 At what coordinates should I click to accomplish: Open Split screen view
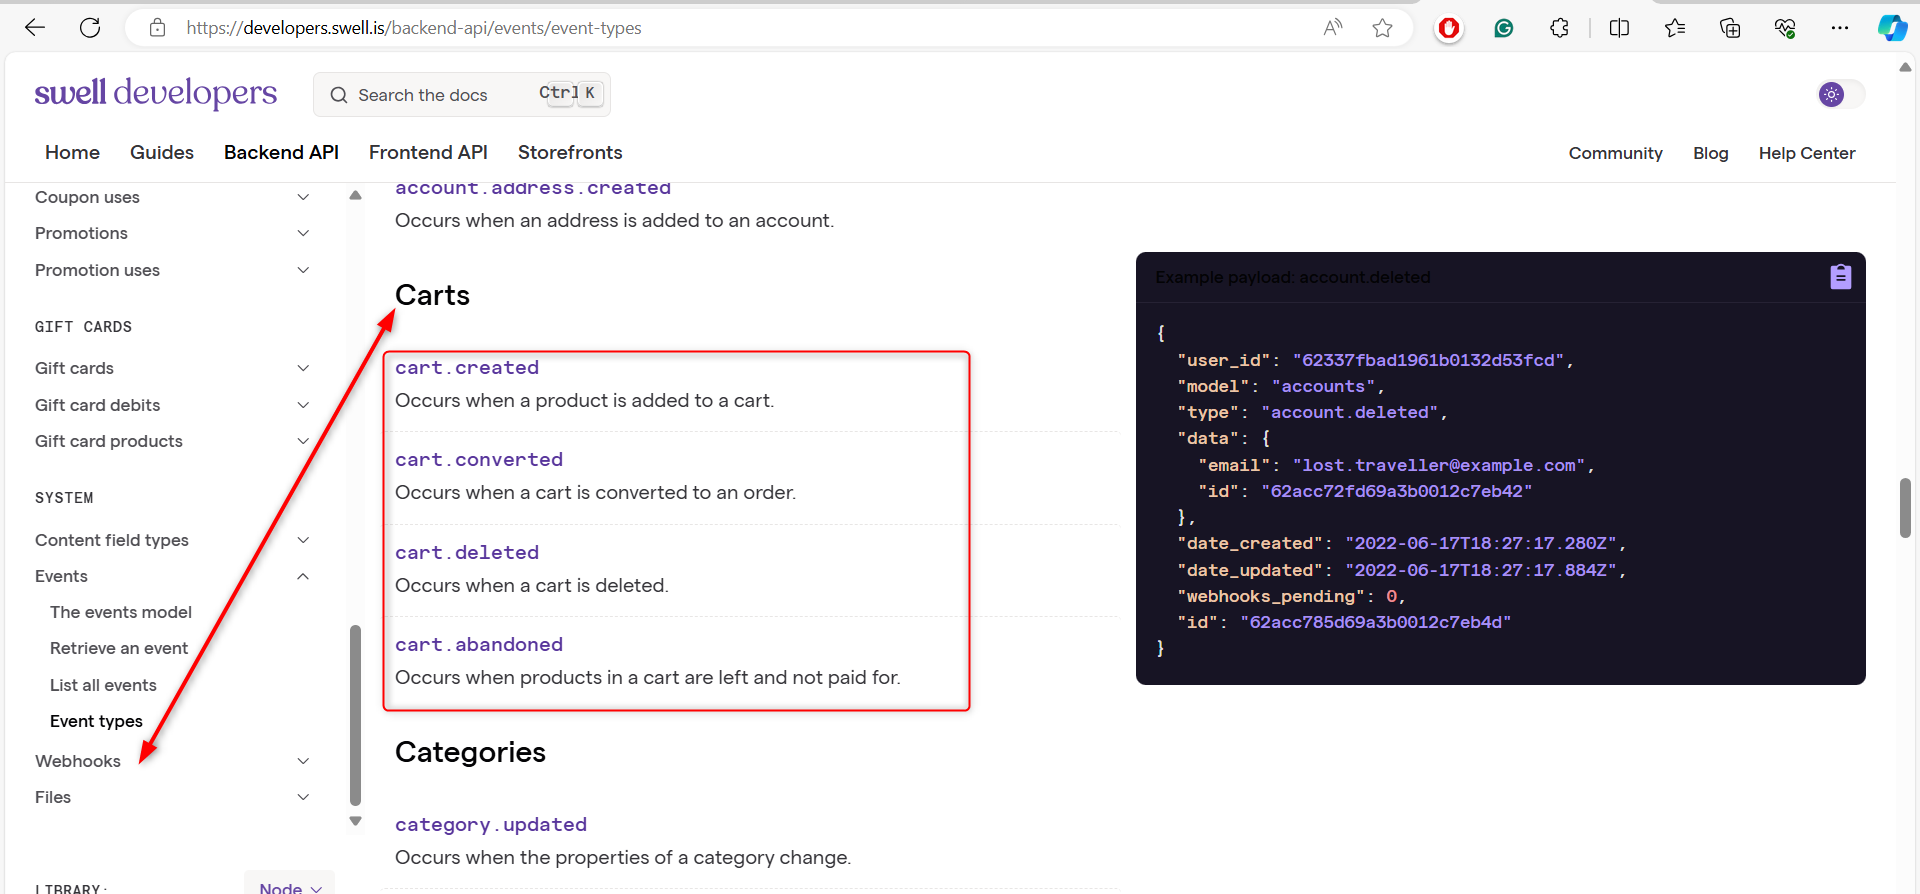[x=1620, y=28]
